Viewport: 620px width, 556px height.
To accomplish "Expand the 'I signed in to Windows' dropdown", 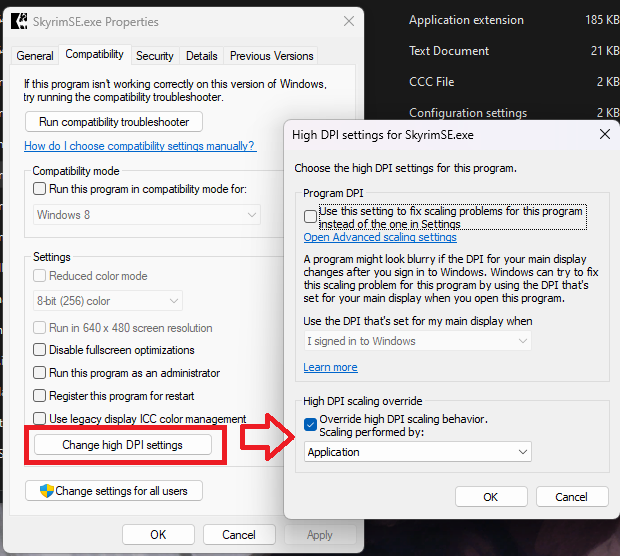I will pos(418,341).
